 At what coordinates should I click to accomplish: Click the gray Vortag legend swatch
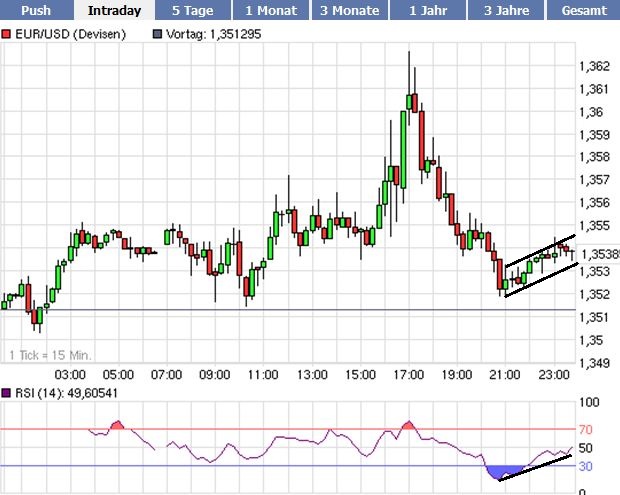157,34
